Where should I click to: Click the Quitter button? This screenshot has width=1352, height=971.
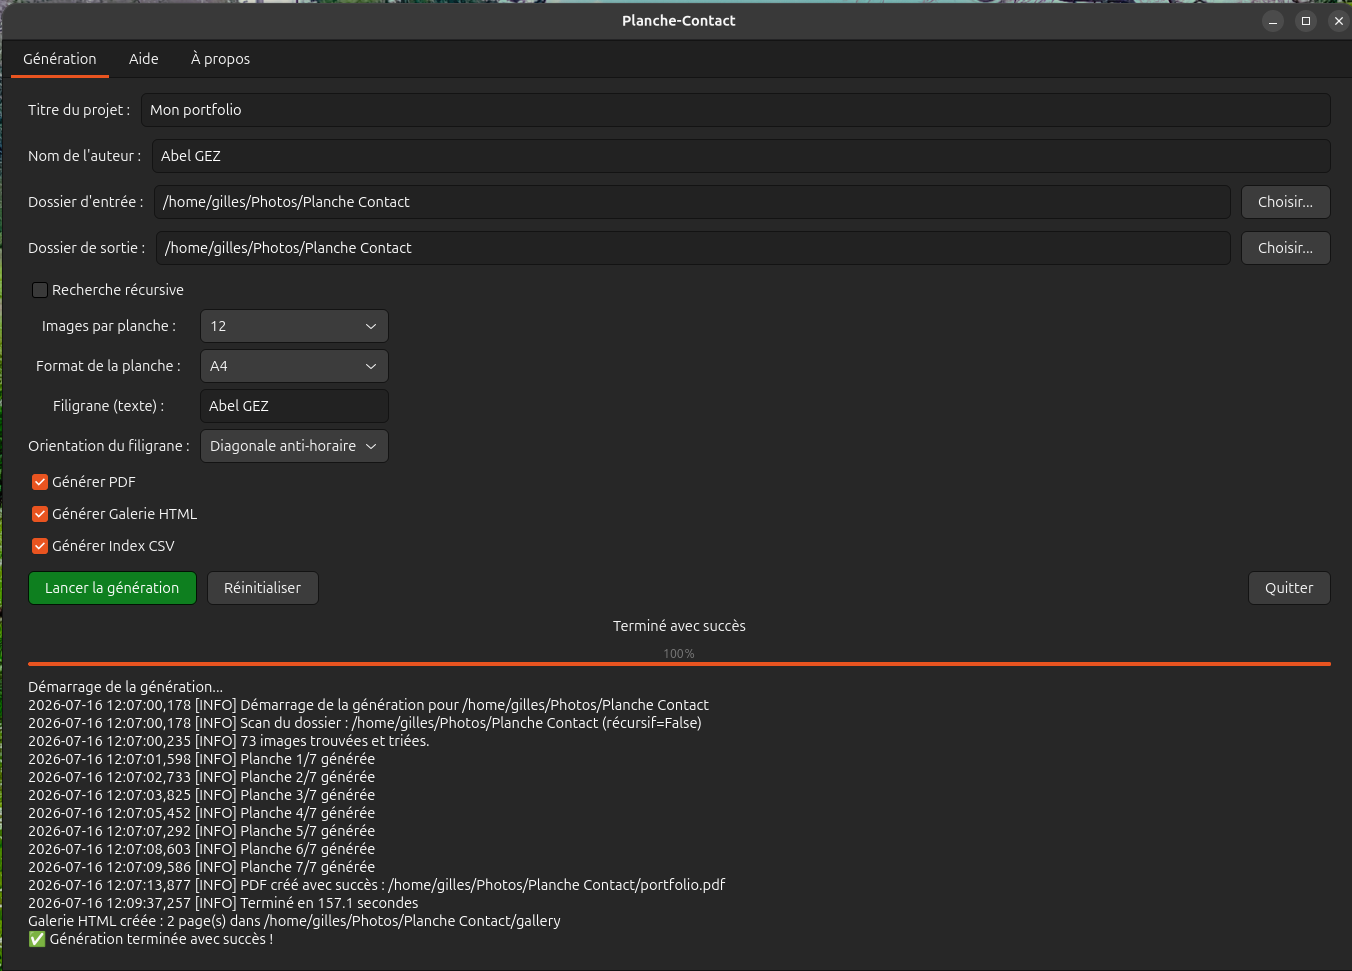point(1289,588)
